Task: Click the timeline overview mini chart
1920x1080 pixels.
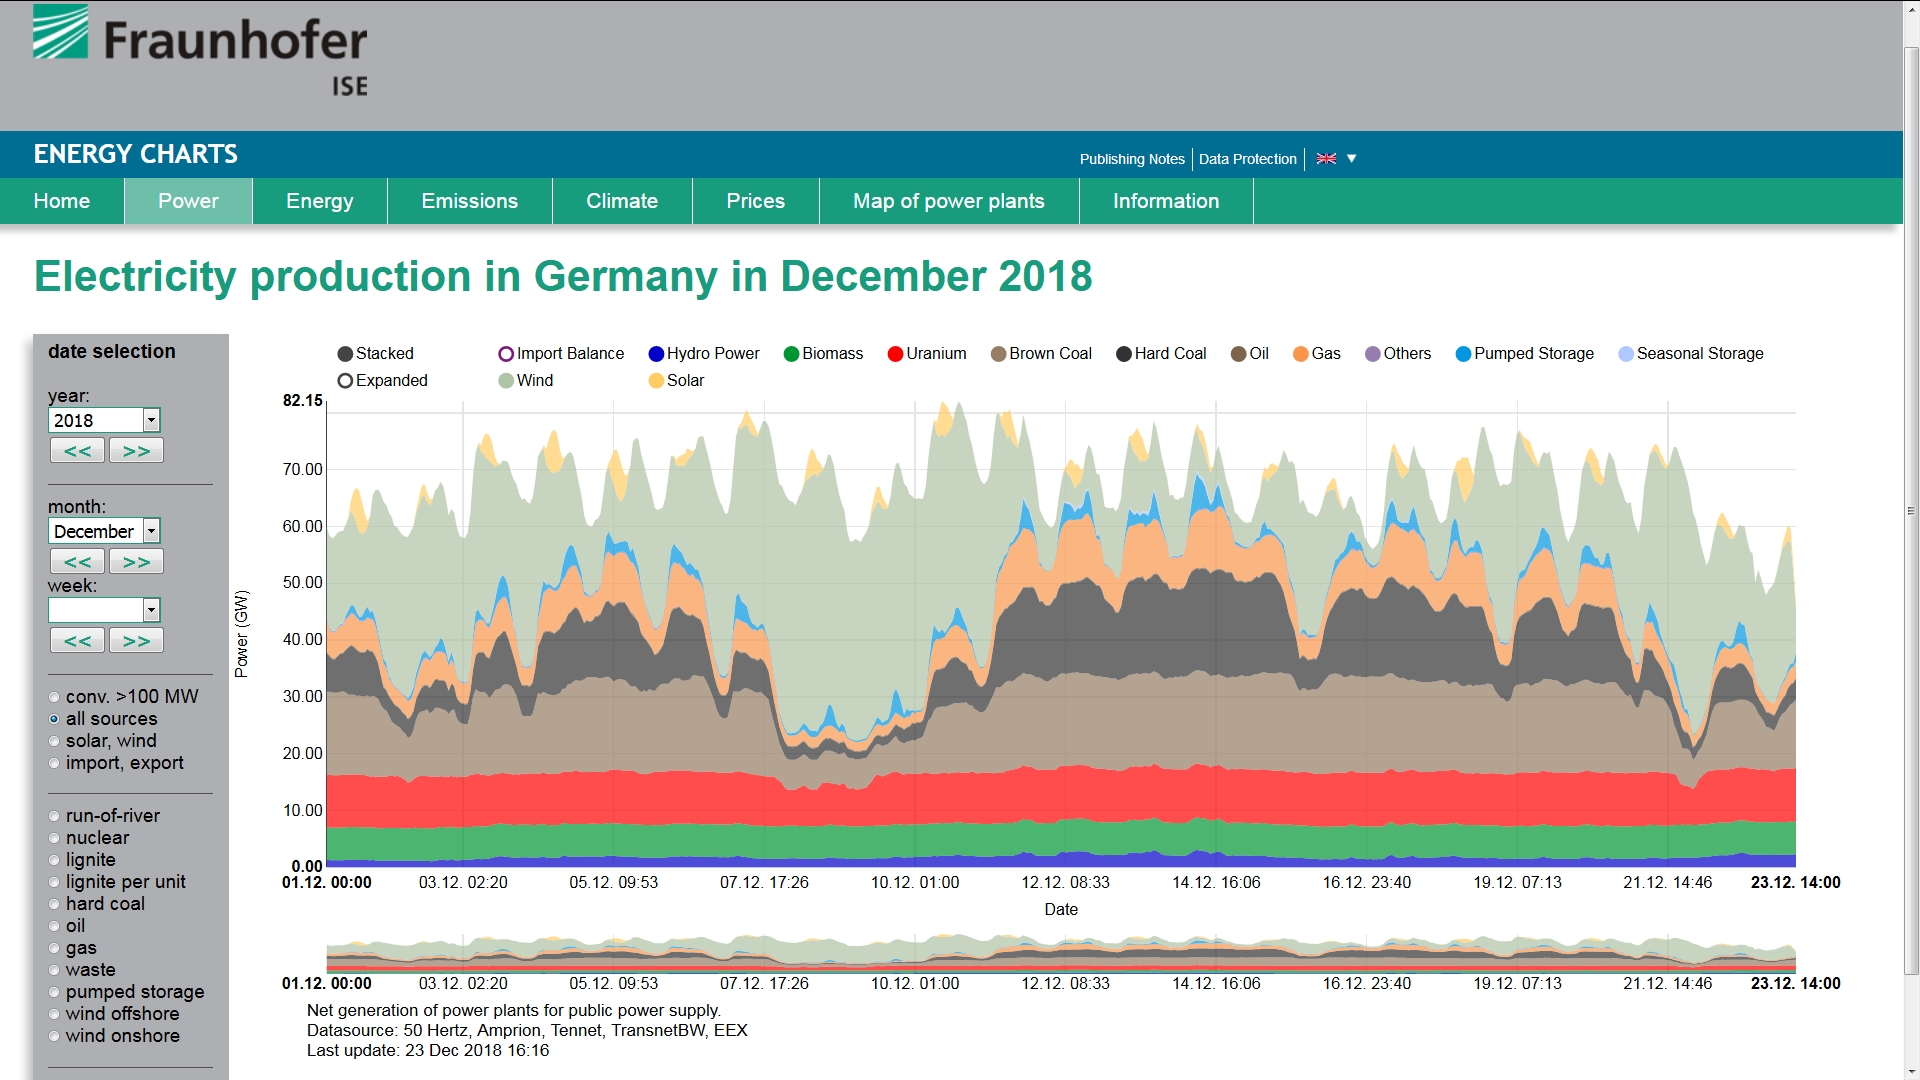Action: click(1060, 954)
